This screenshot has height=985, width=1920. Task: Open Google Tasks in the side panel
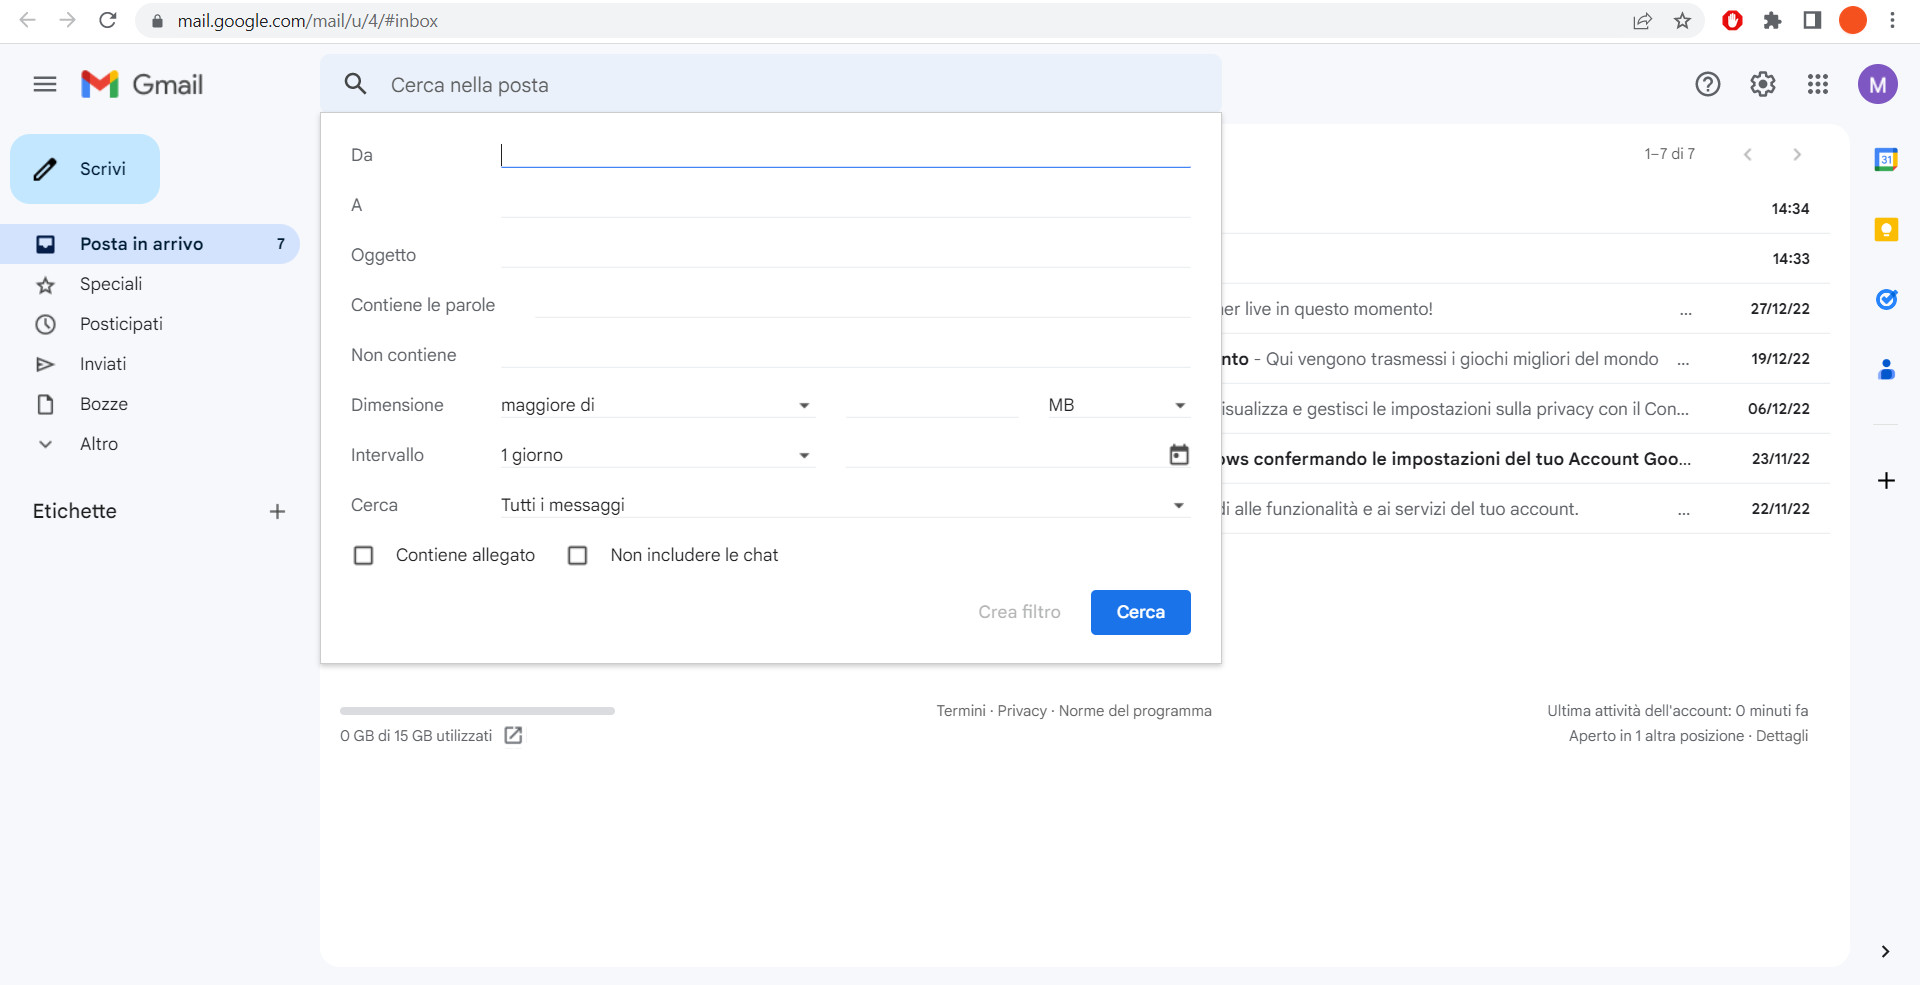click(1886, 299)
